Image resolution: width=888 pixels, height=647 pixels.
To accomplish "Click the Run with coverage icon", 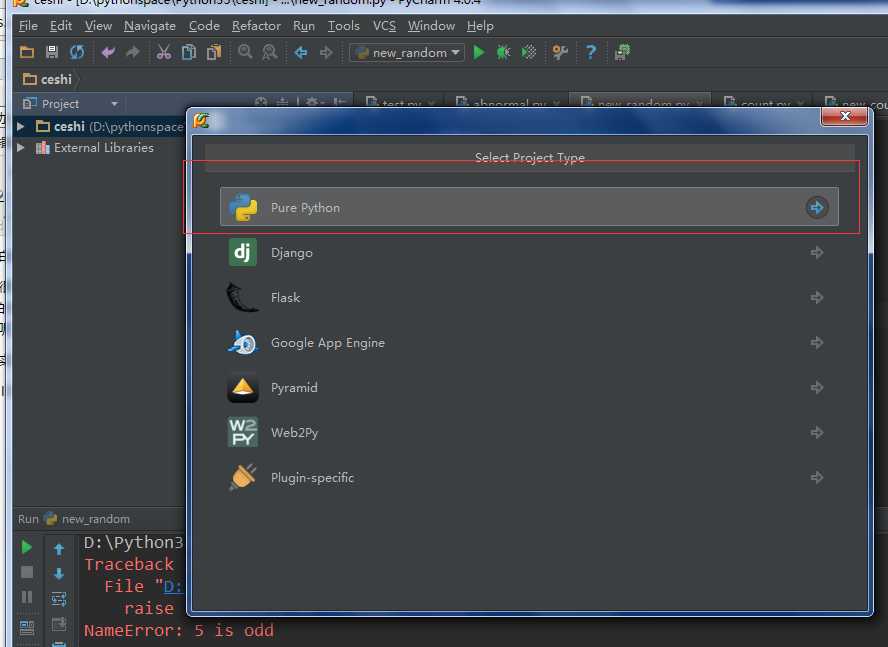I will (528, 53).
